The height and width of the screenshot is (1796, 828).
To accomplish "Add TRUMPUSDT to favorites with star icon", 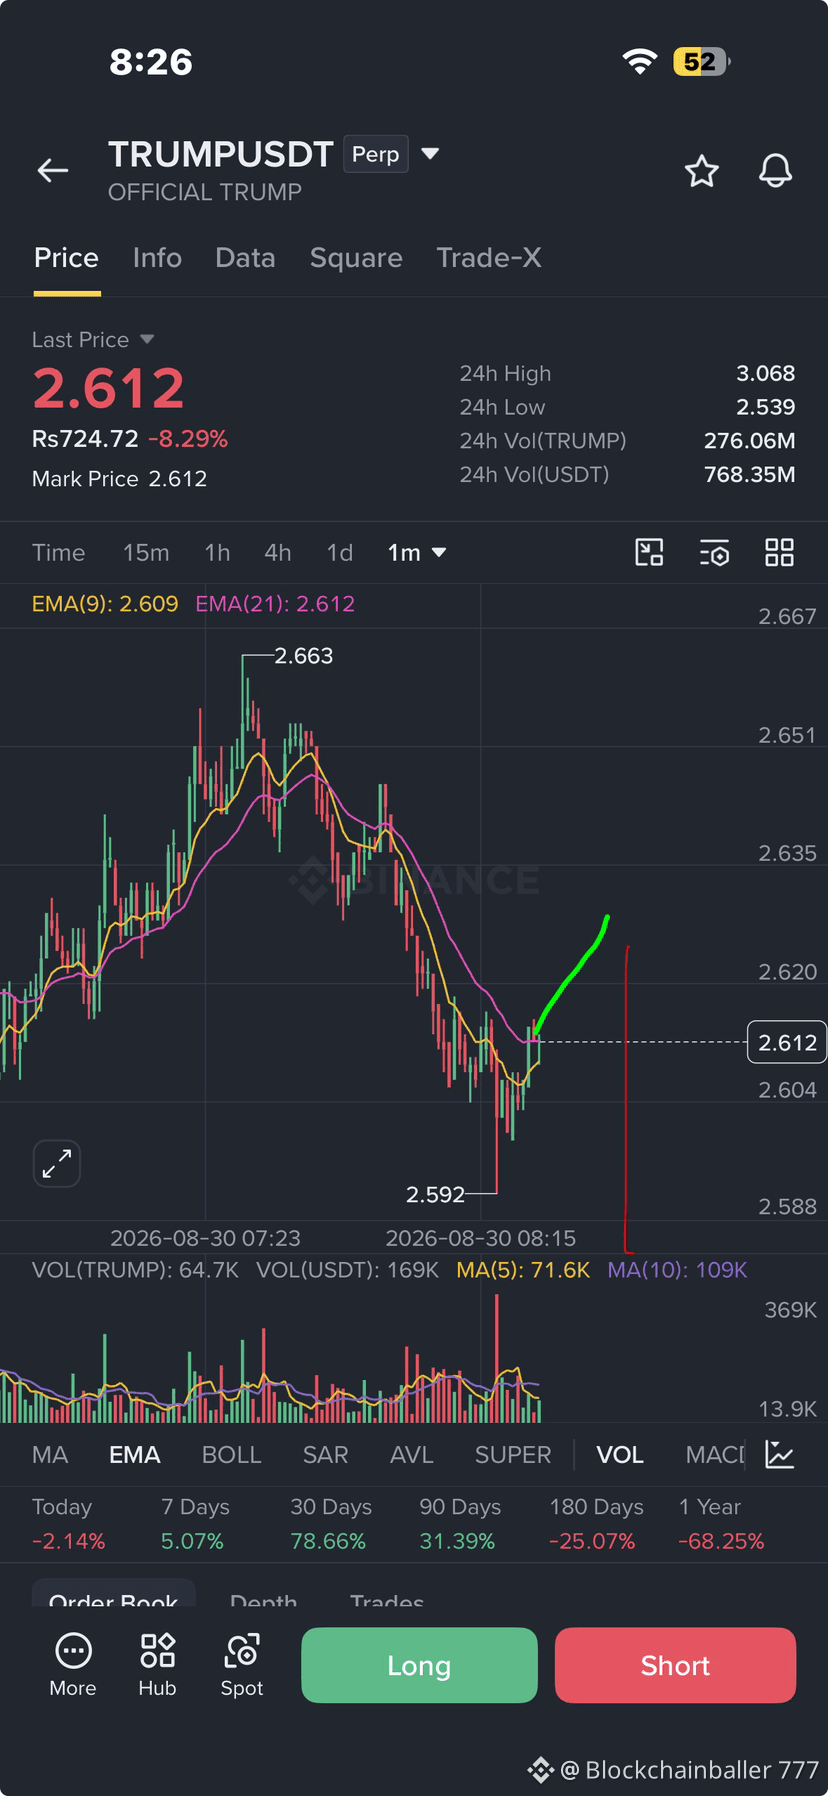I will tap(702, 171).
